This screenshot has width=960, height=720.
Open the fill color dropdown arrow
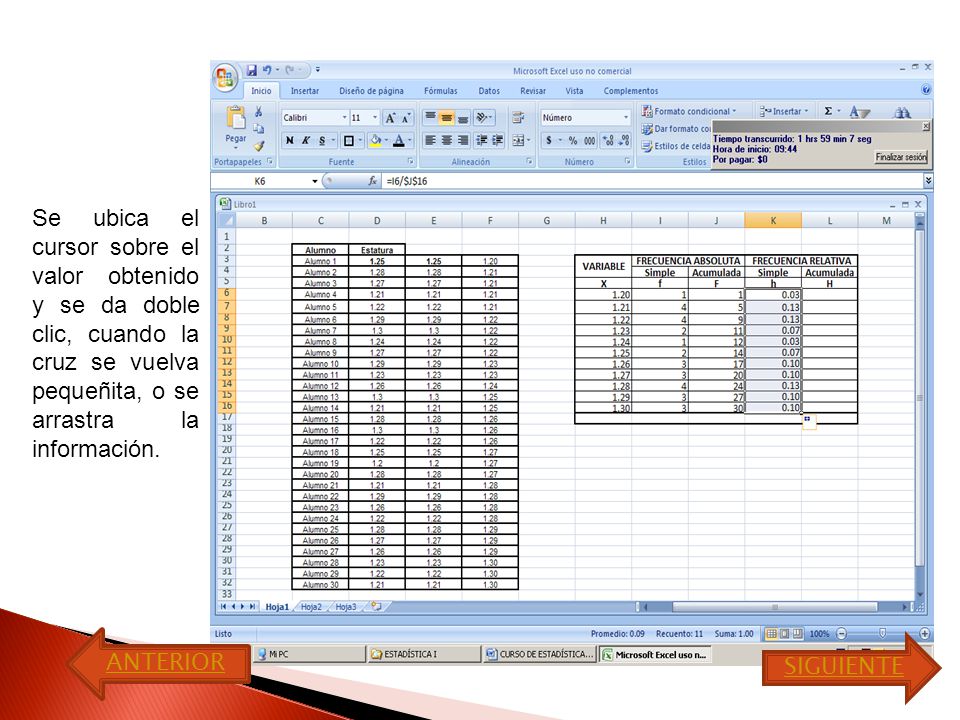(x=386, y=141)
